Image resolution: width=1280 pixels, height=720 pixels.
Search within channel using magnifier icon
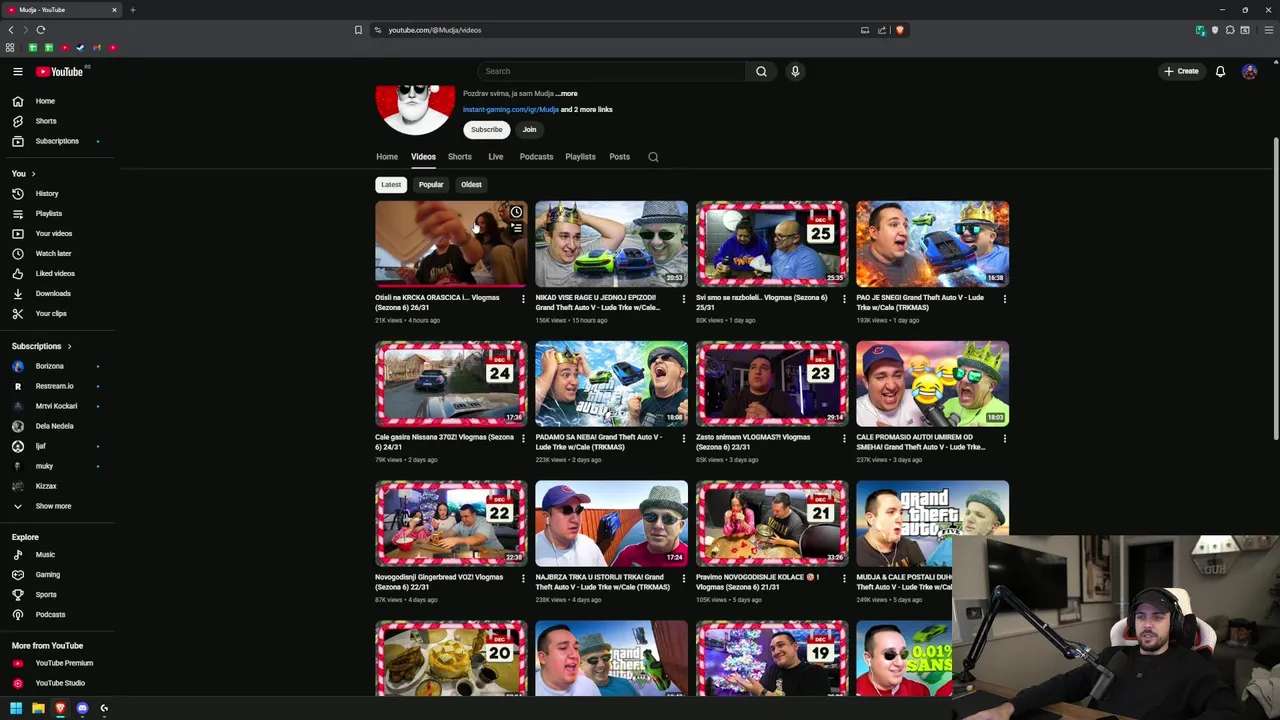pyautogui.click(x=653, y=157)
